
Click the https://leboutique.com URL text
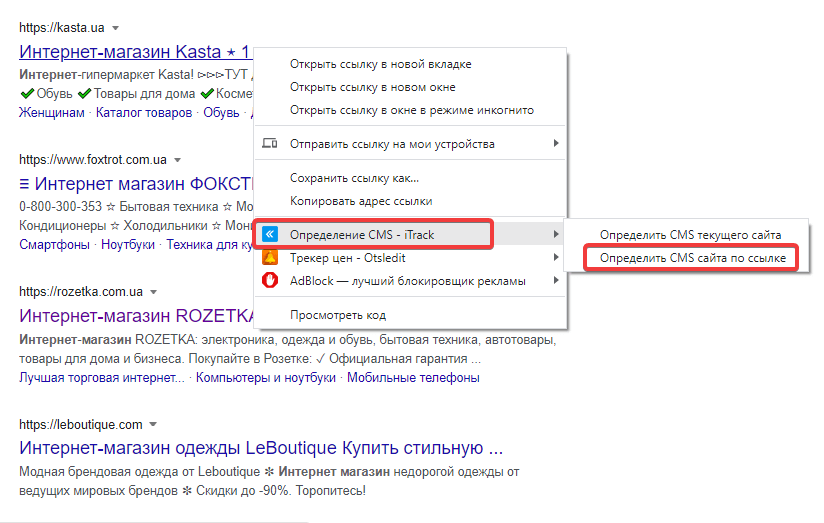pos(80,424)
